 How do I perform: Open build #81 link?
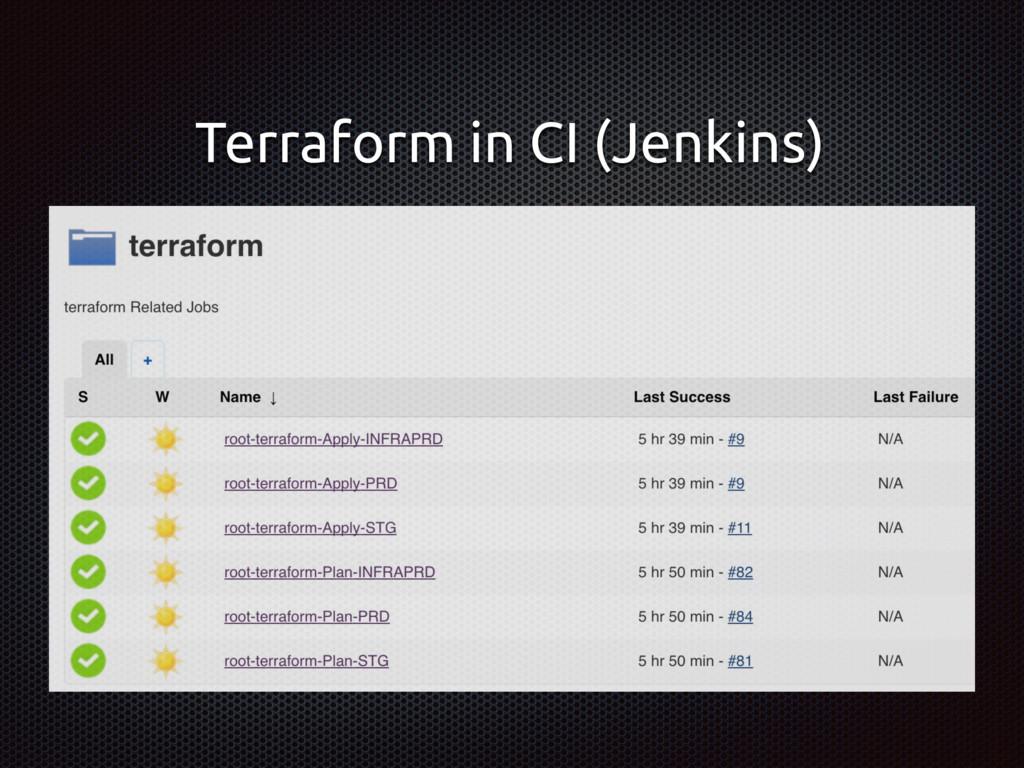pyautogui.click(x=740, y=661)
